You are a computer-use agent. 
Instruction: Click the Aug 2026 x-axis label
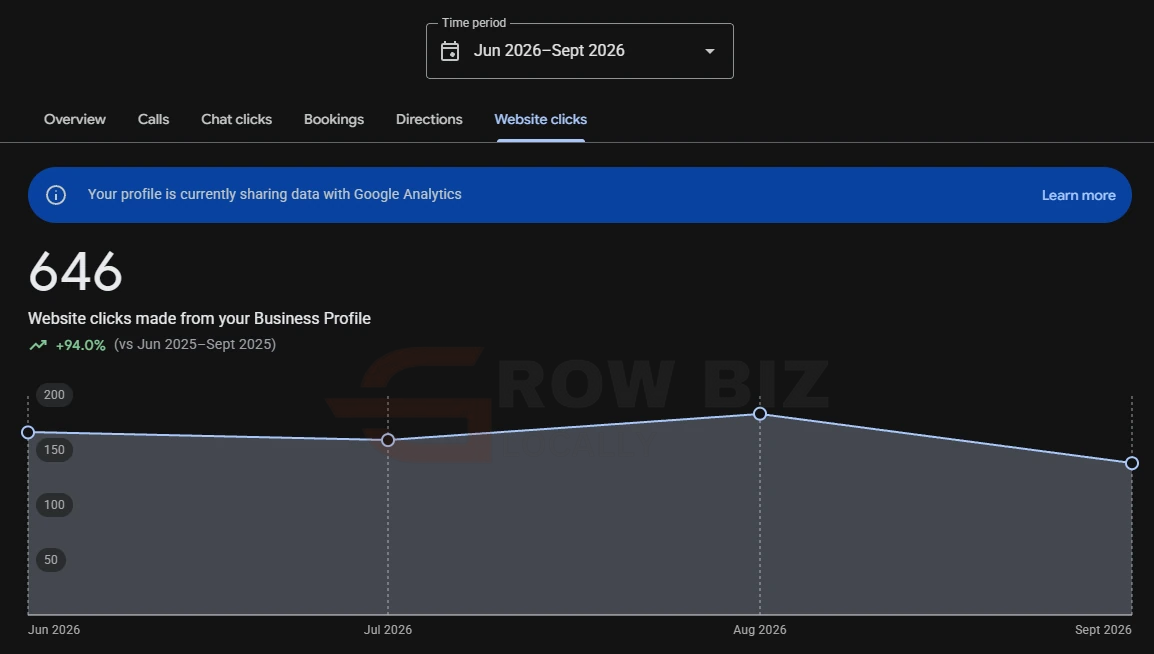760,630
